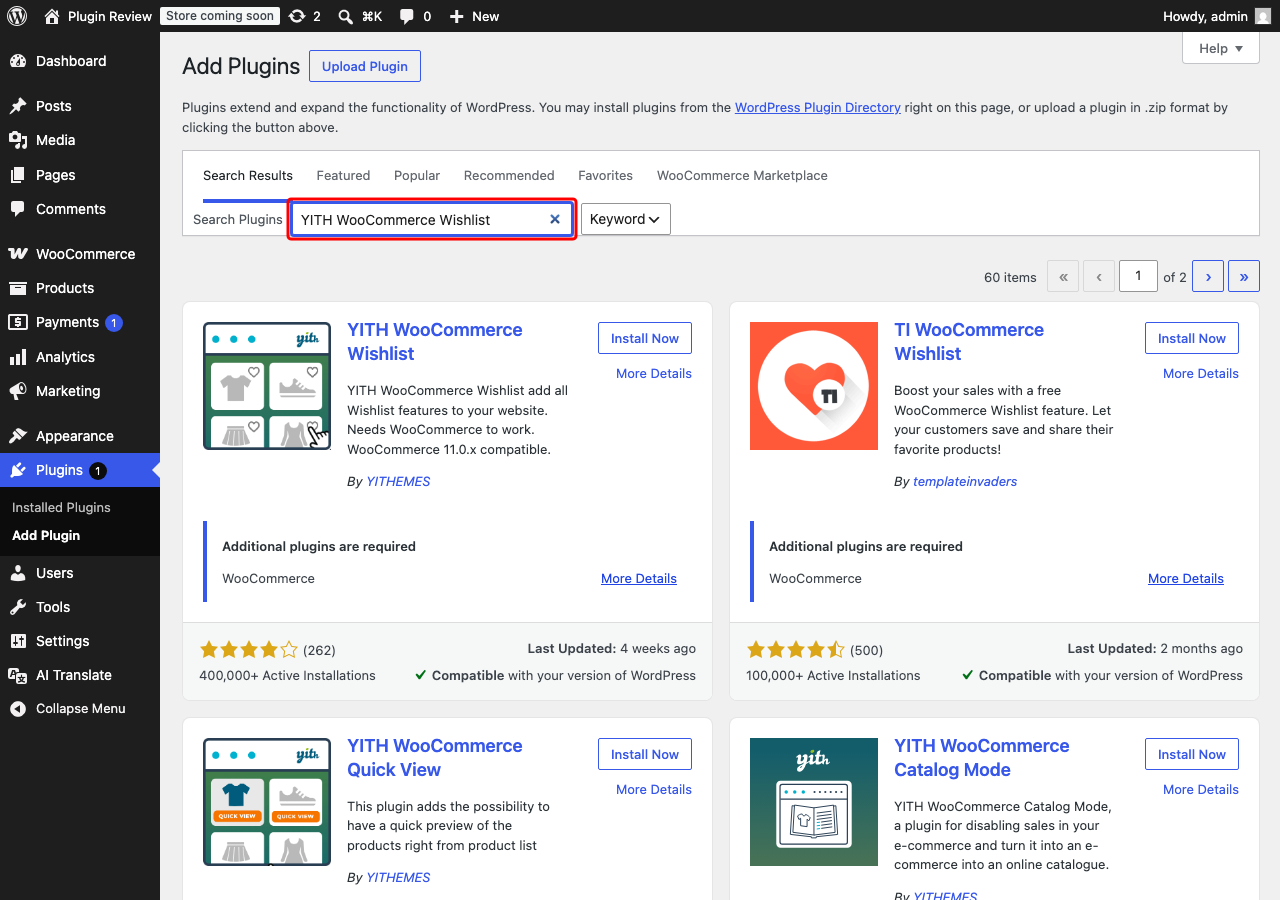The height and width of the screenshot is (900, 1280).
Task: Open More Details under Quick View install
Action: [x=654, y=789]
